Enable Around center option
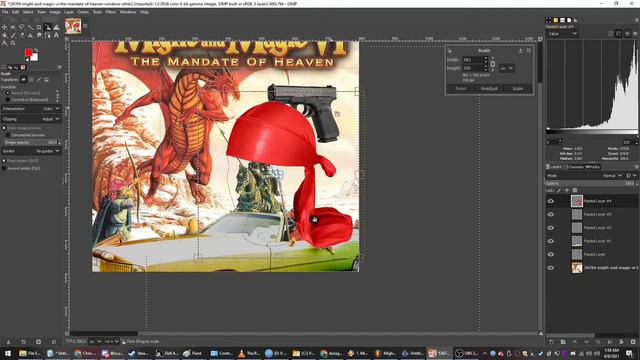 (4, 168)
